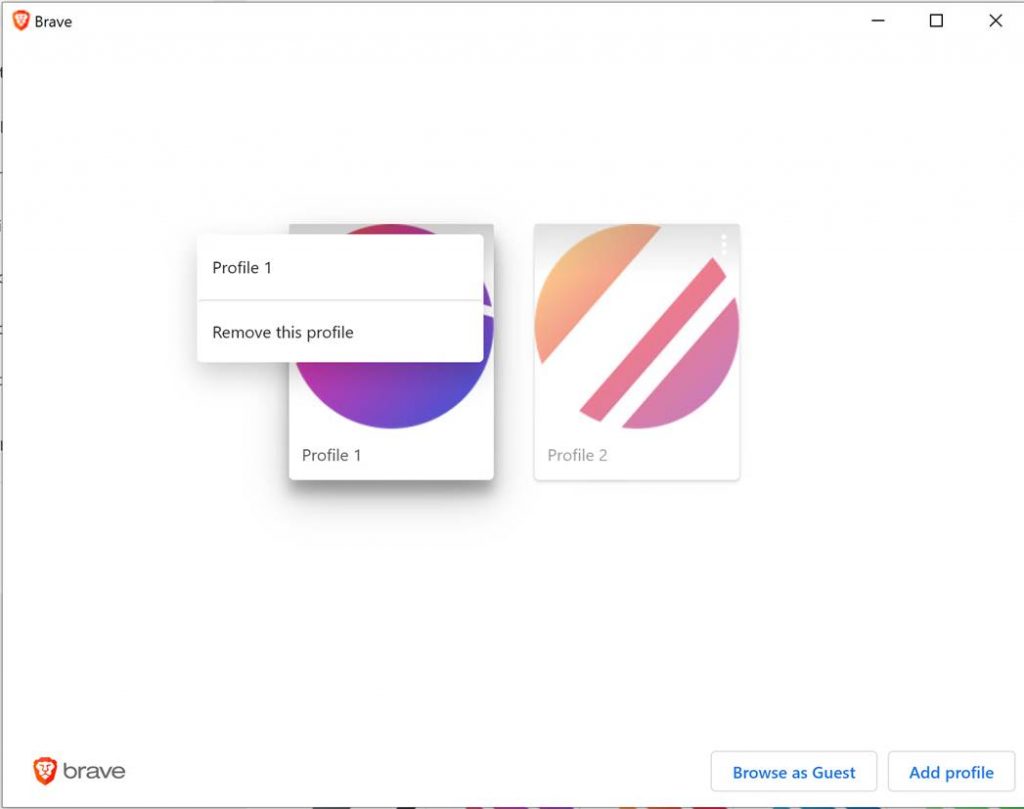
Task: Open more options for Profile 2
Action: click(x=723, y=244)
